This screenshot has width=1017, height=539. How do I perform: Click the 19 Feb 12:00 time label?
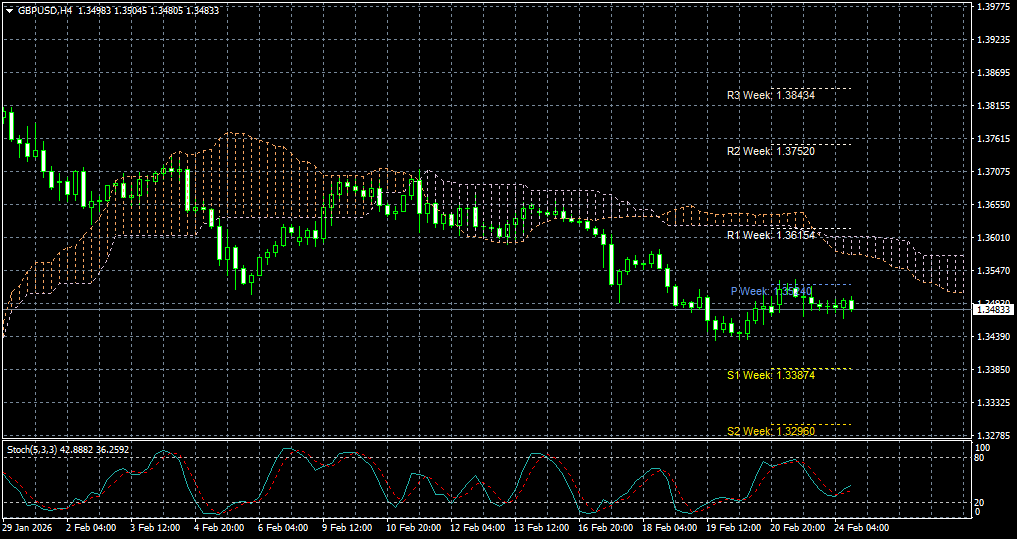click(735, 528)
